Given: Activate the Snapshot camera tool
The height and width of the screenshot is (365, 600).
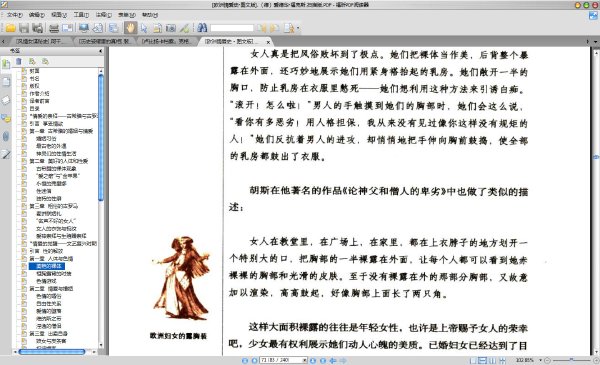Looking at the screenshot, I should point(171,28).
